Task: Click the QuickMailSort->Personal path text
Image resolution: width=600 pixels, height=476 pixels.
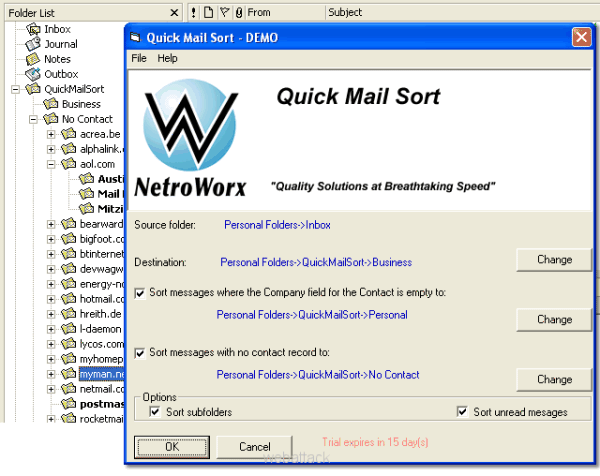Action: click(x=312, y=315)
